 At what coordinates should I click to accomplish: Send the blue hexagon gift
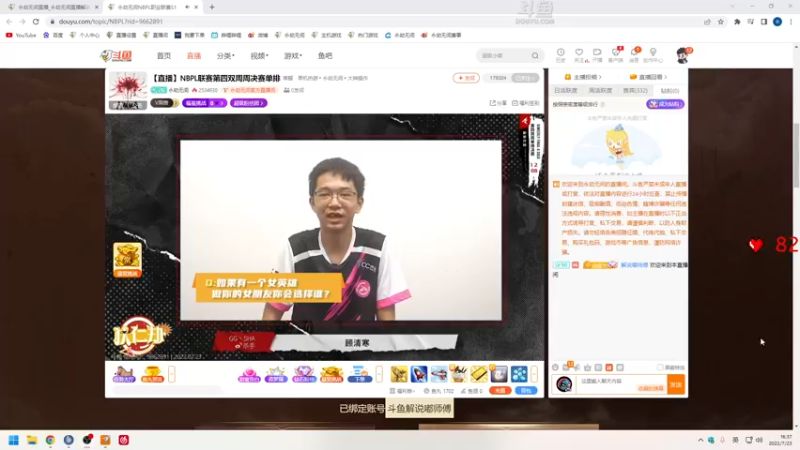pos(519,374)
